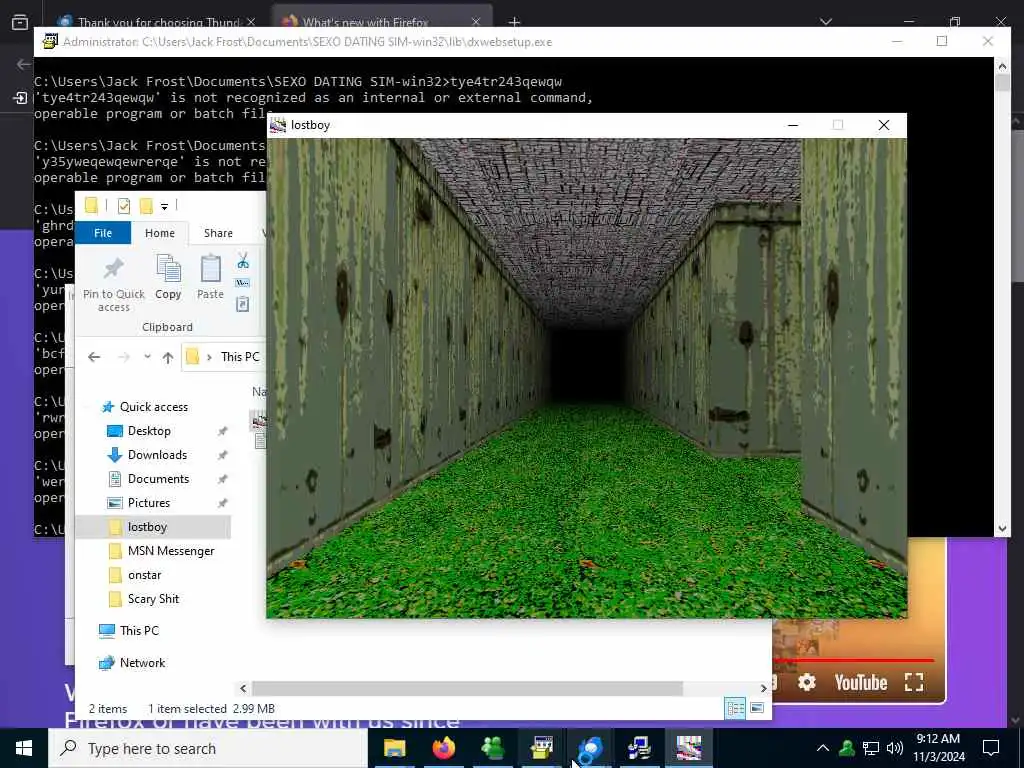Open recent locations dropdown in Explorer

coord(148,357)
